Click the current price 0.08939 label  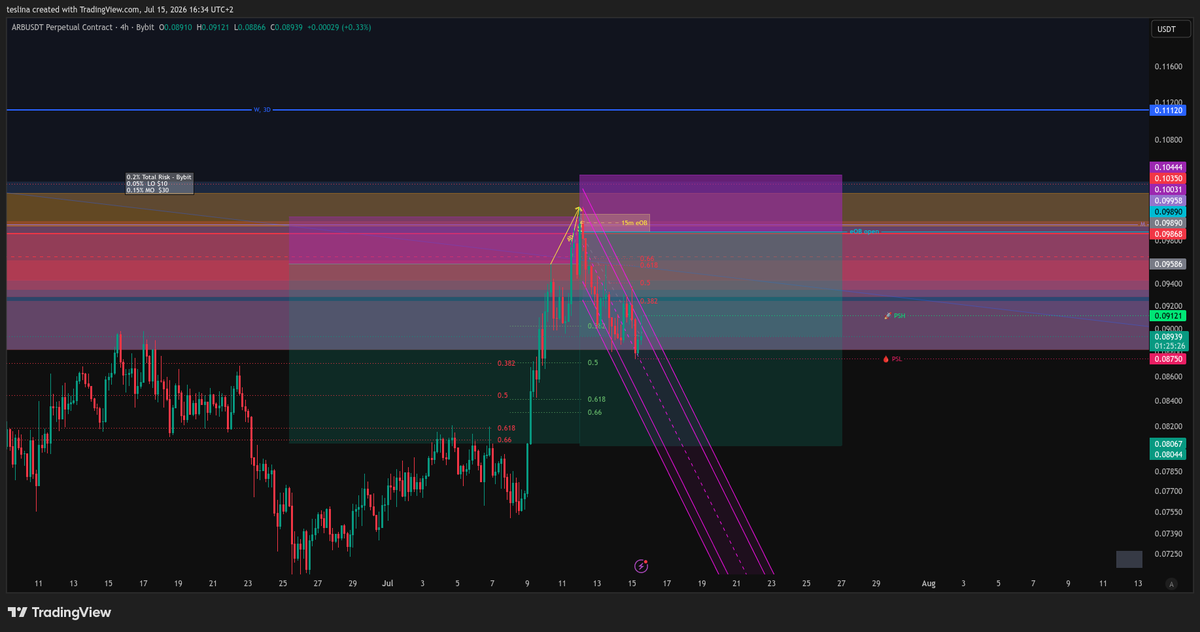pyautogui.click(x=1168, y=338)
